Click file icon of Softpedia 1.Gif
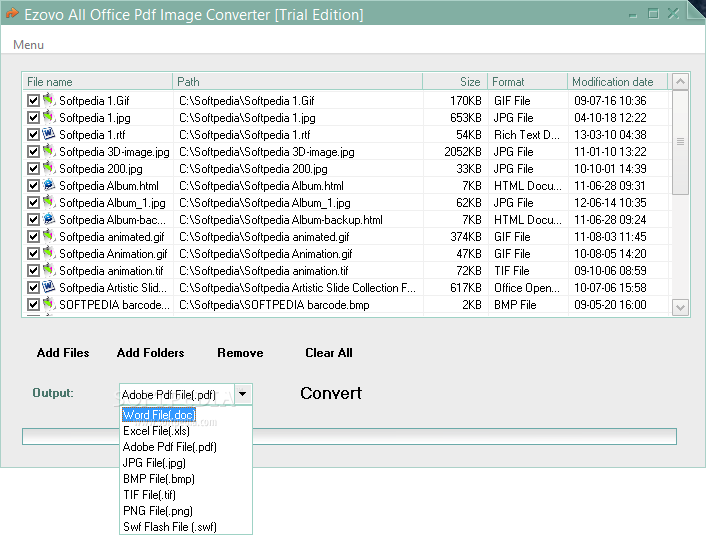Viewport: 706px width, 535px height. pos(49,100)
